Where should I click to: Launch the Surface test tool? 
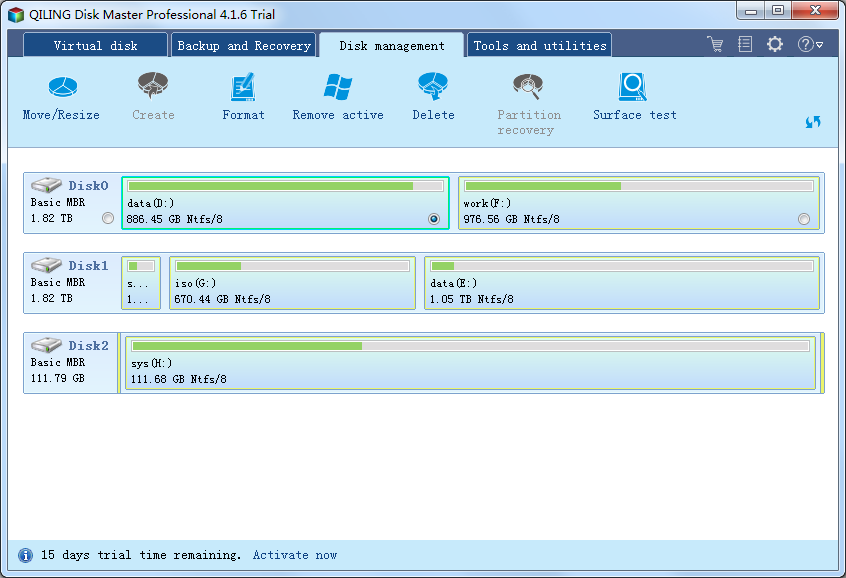pos(633,87)
